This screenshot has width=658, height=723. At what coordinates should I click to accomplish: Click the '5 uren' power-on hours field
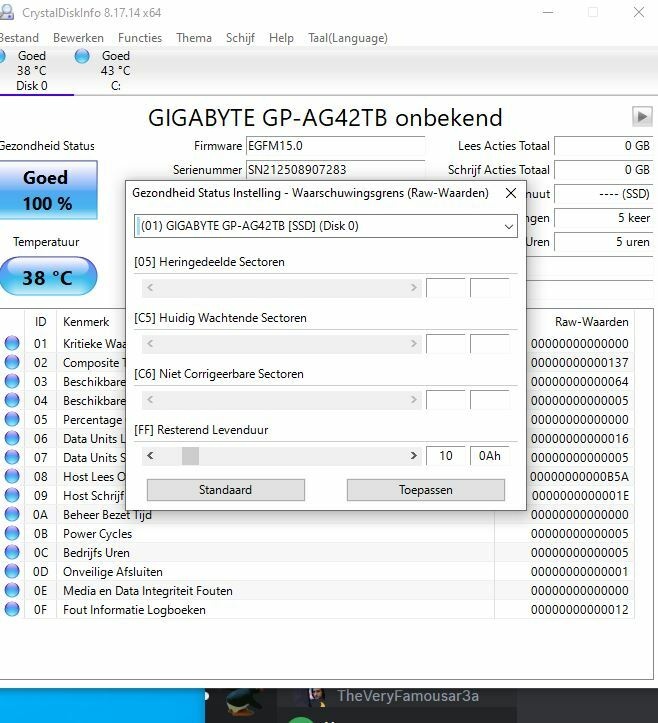pos(604,242)
